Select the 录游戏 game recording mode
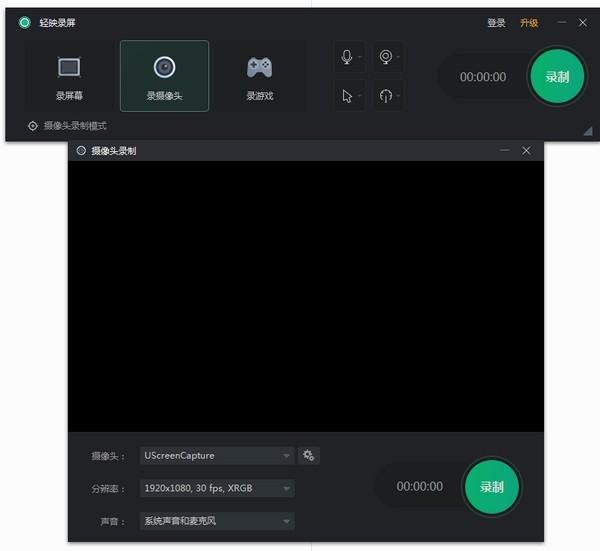This screenshot has width=600, height=551. 259,76
